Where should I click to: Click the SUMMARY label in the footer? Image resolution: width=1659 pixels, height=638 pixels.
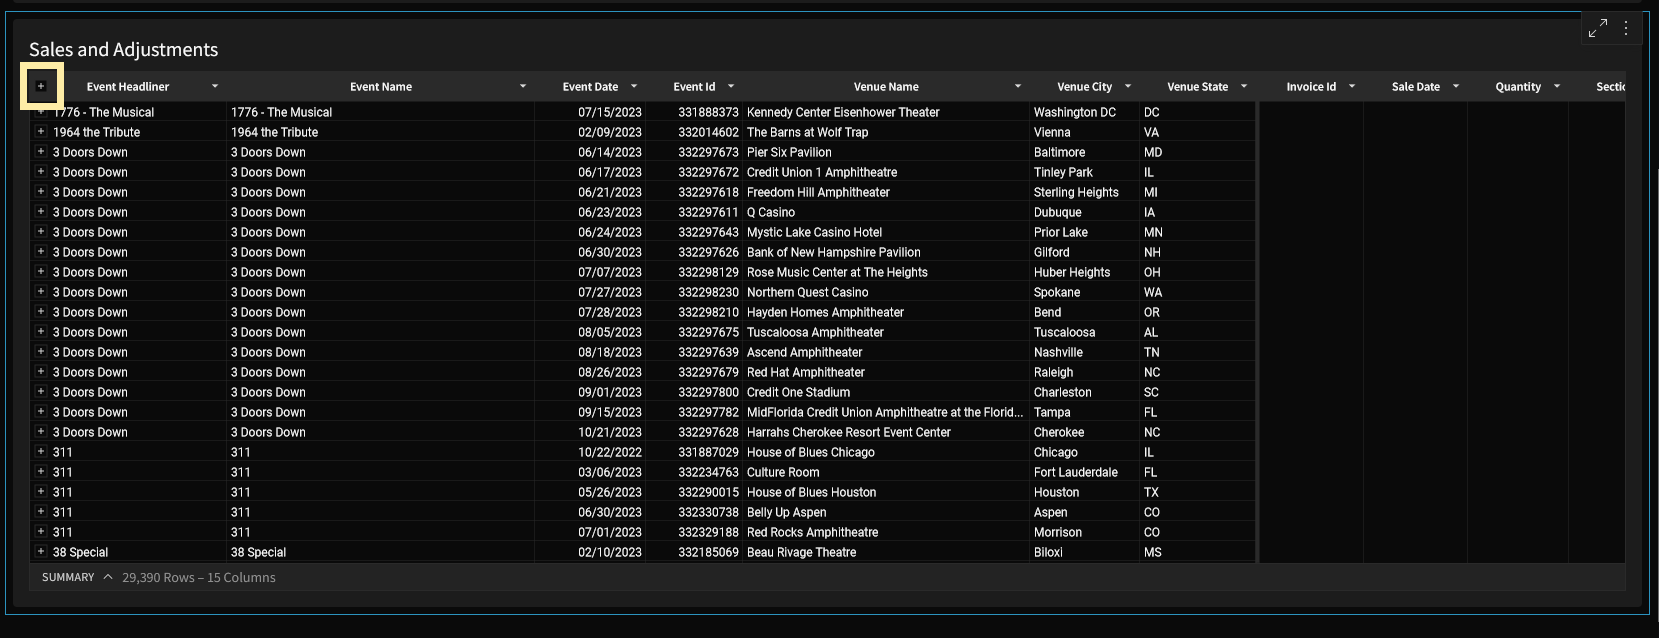point(68,577)
